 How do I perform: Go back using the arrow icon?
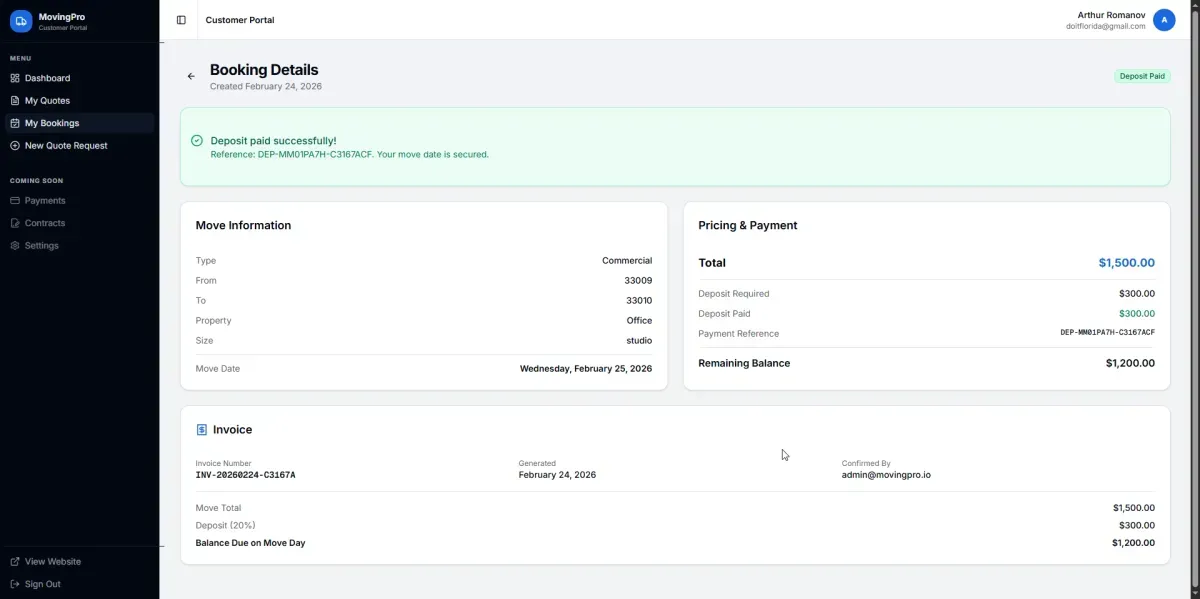191,76
